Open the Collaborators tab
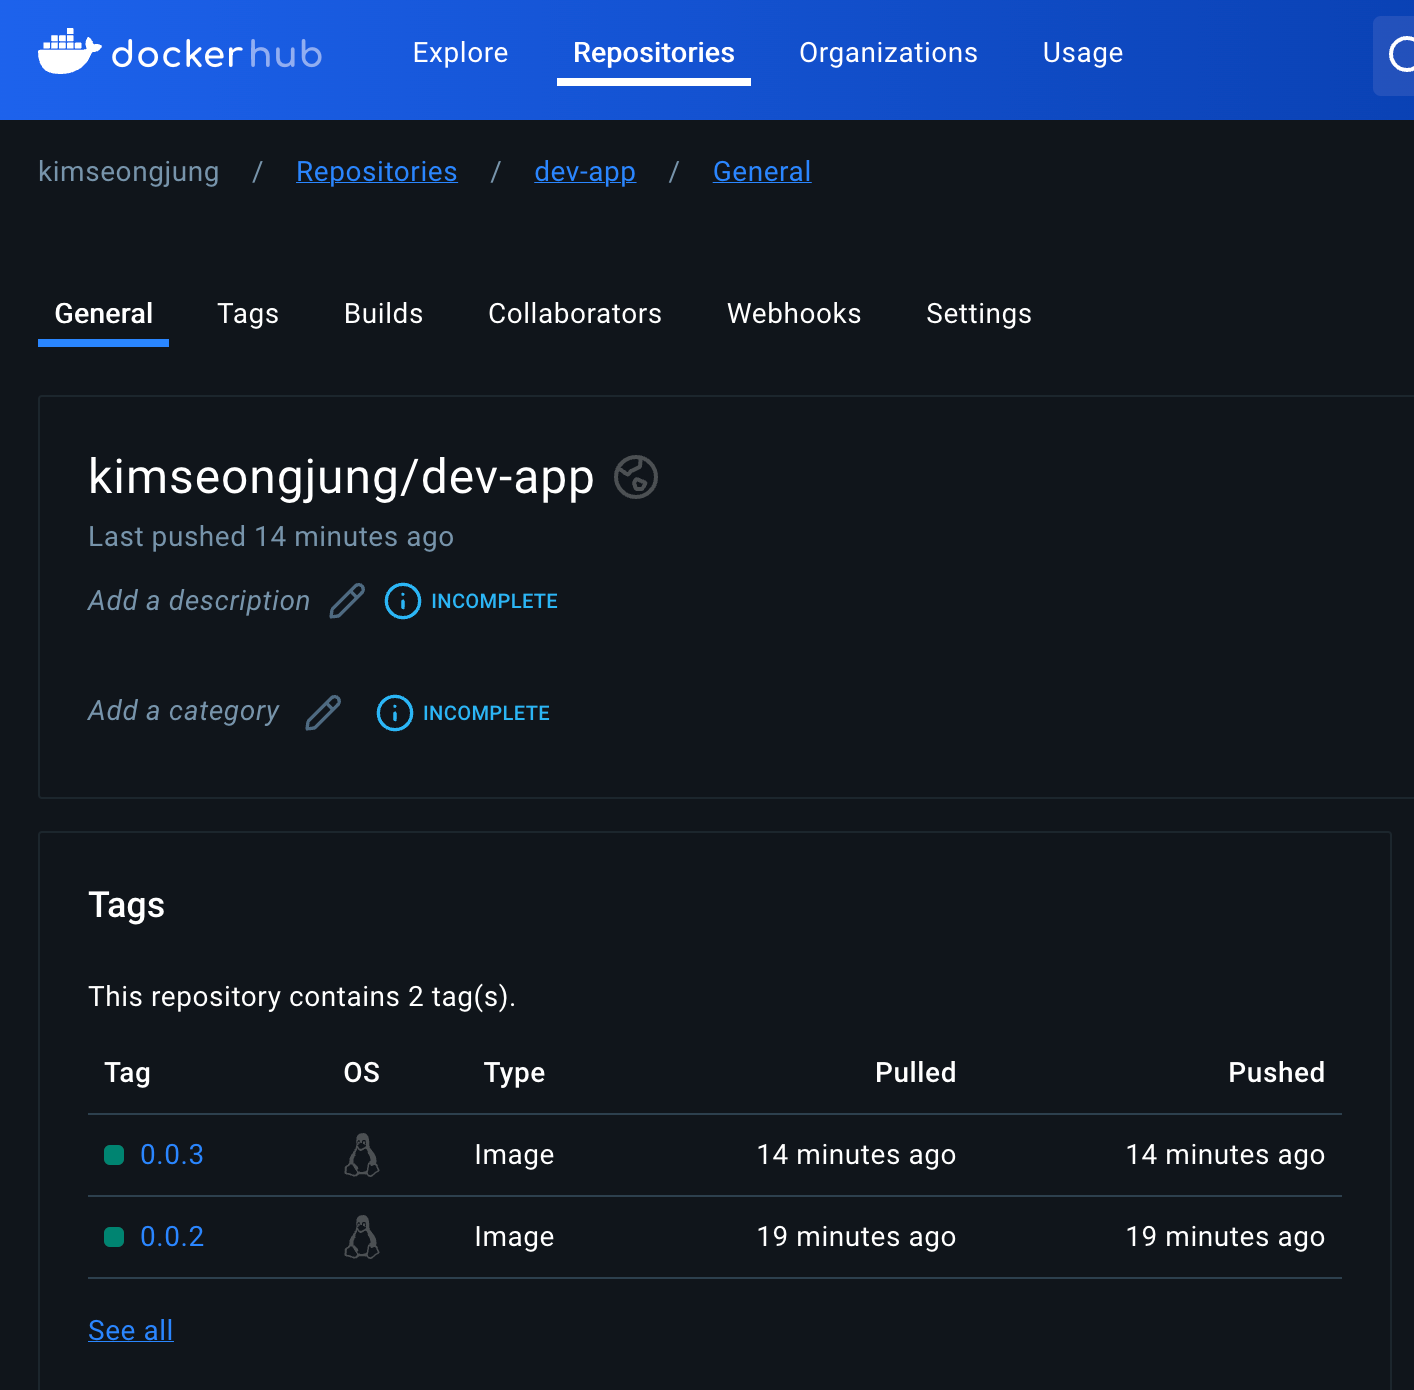 tap(575, 314)
